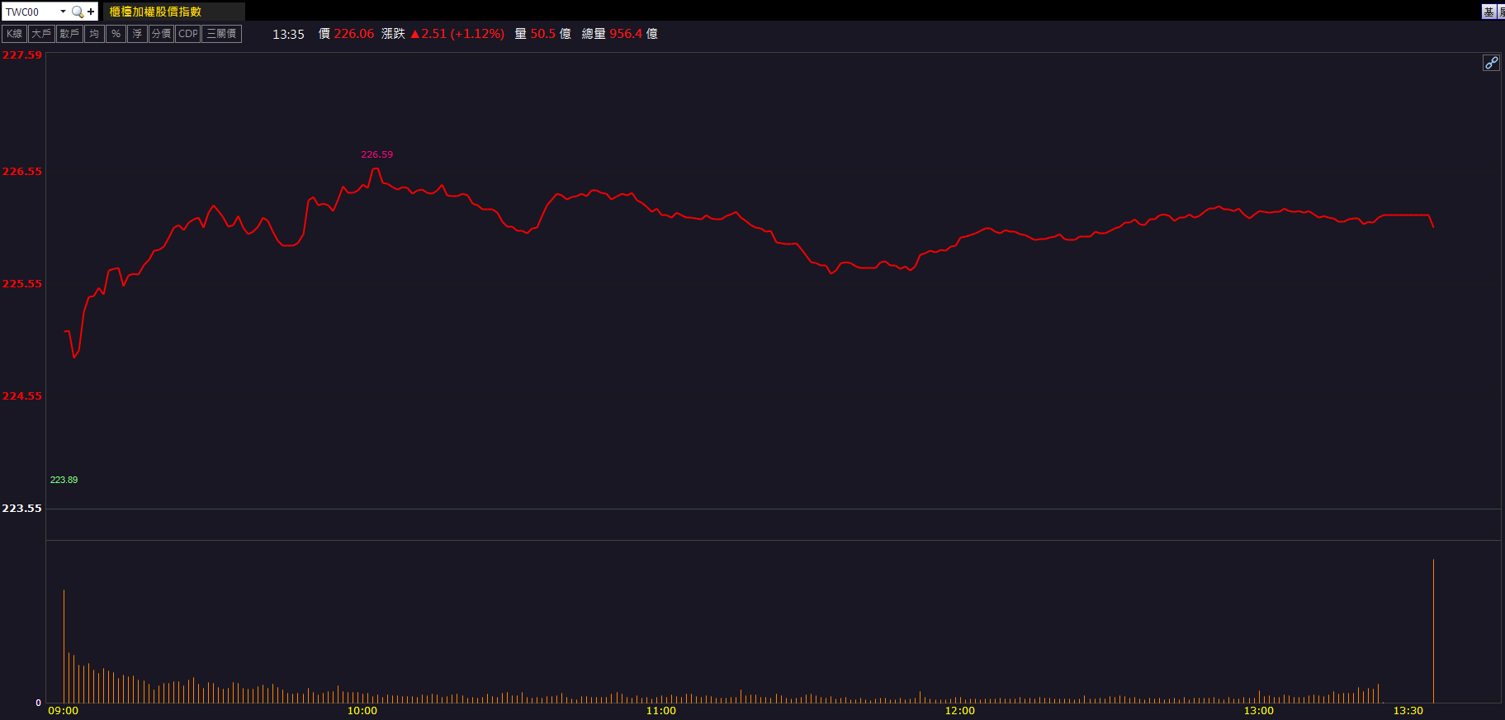The image size is (1505, 720).
Task: Click the 11:00 time axis label
Action: pyautogui.click(x=661, y=711)
